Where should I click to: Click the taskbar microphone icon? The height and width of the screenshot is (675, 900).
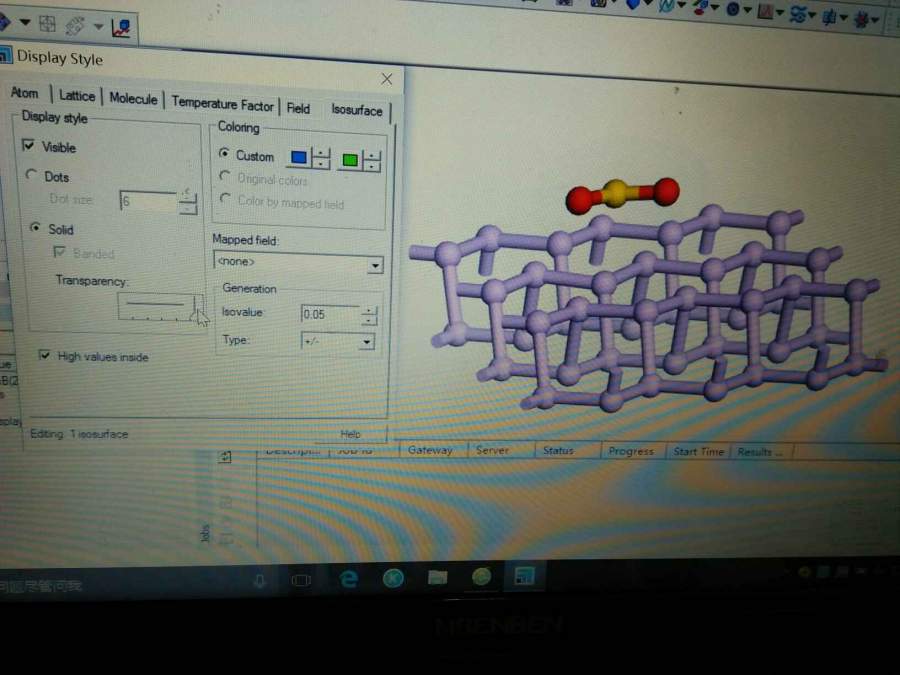tap(260, 581)
